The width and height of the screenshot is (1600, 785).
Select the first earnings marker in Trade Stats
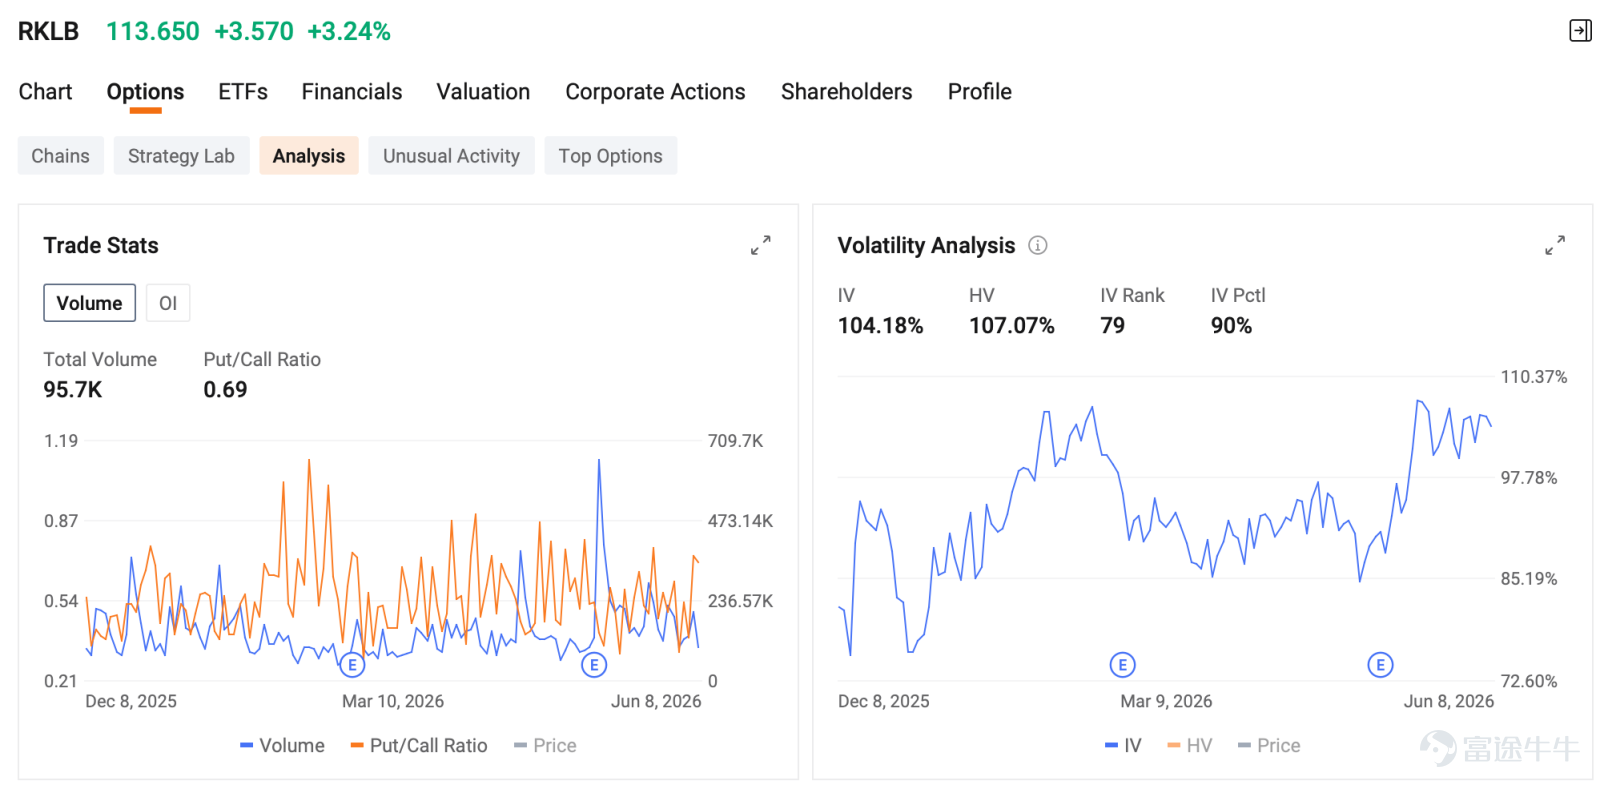click(x=352, y=665)
